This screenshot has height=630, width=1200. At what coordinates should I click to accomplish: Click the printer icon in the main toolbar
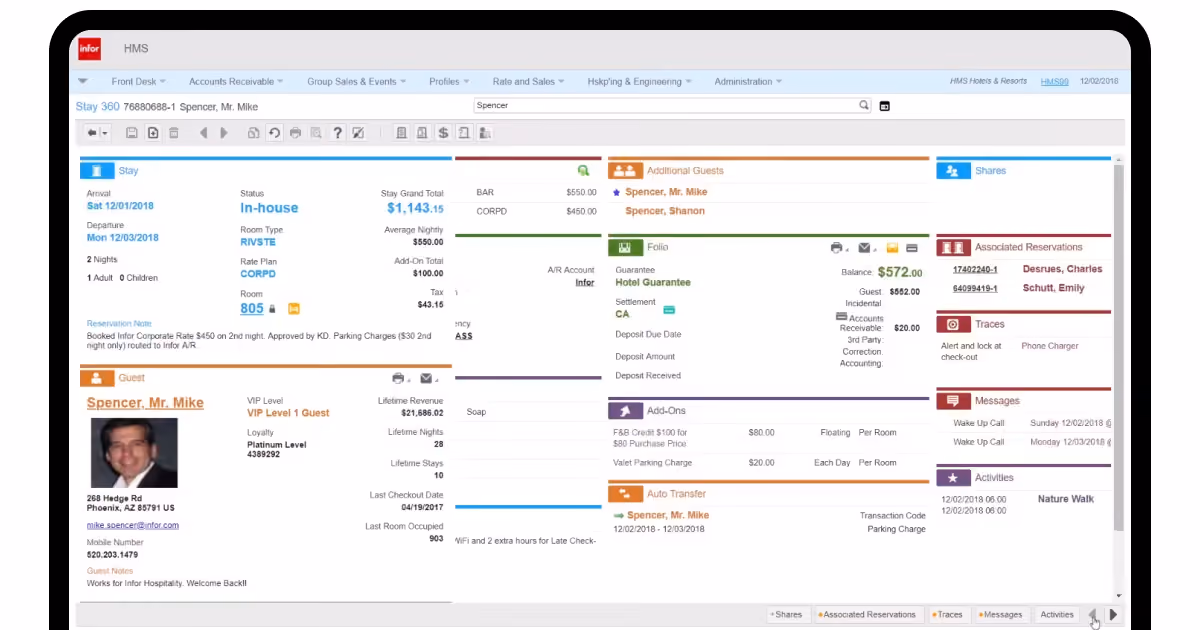(x=295, y=133)
